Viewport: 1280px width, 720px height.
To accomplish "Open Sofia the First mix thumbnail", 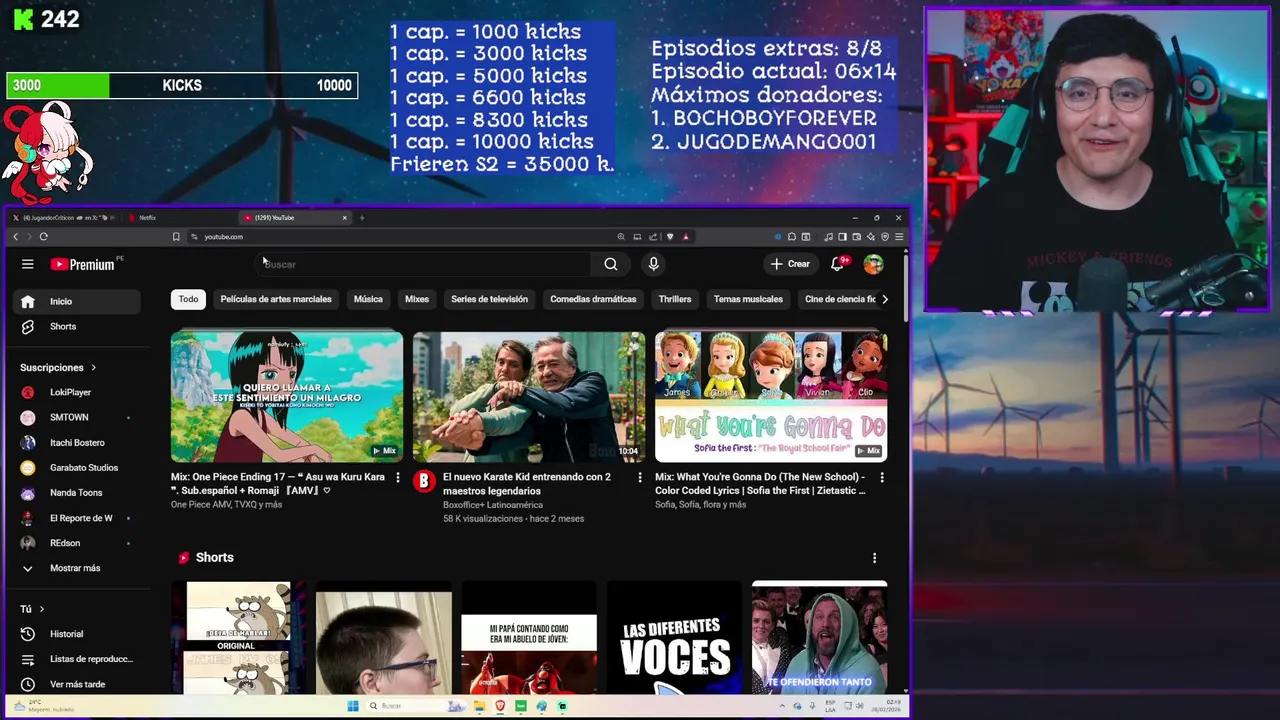I will [771, 397].
